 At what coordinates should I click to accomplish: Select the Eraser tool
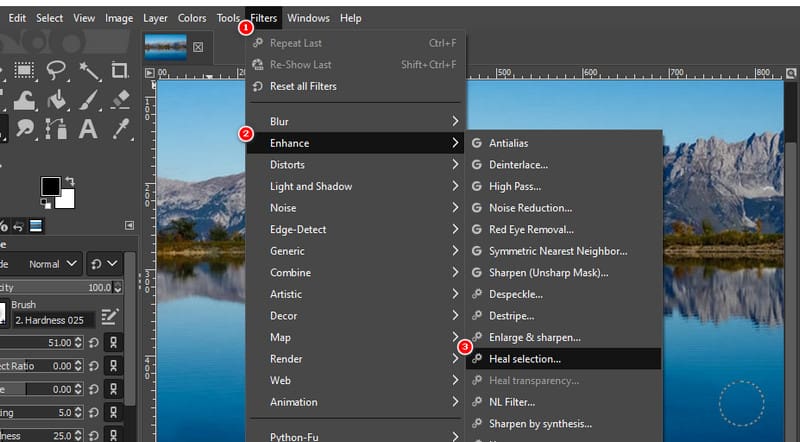tap(120, 99)
